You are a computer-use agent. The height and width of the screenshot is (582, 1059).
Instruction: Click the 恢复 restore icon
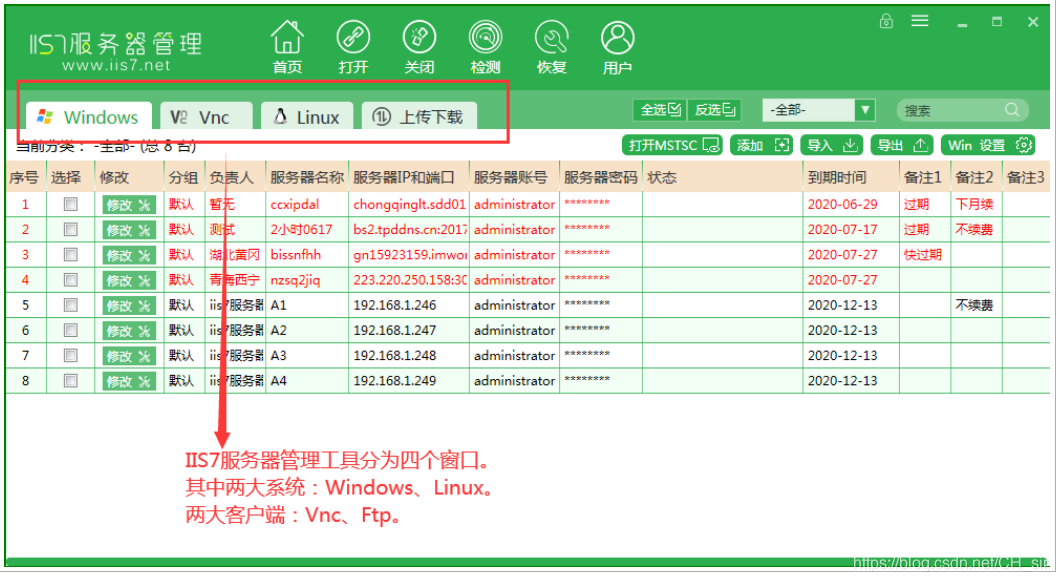(551, 46)
